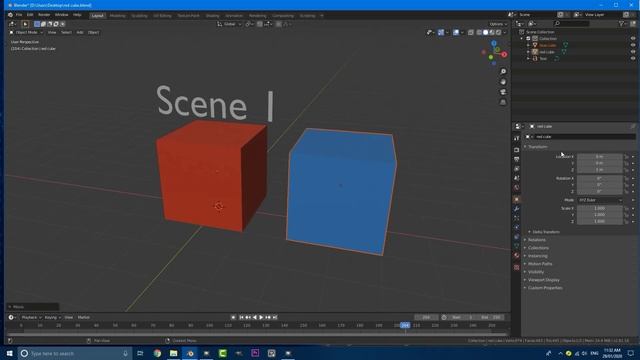Open the Object properties tab
The image size is (640, 360).
tap(516, 199)
